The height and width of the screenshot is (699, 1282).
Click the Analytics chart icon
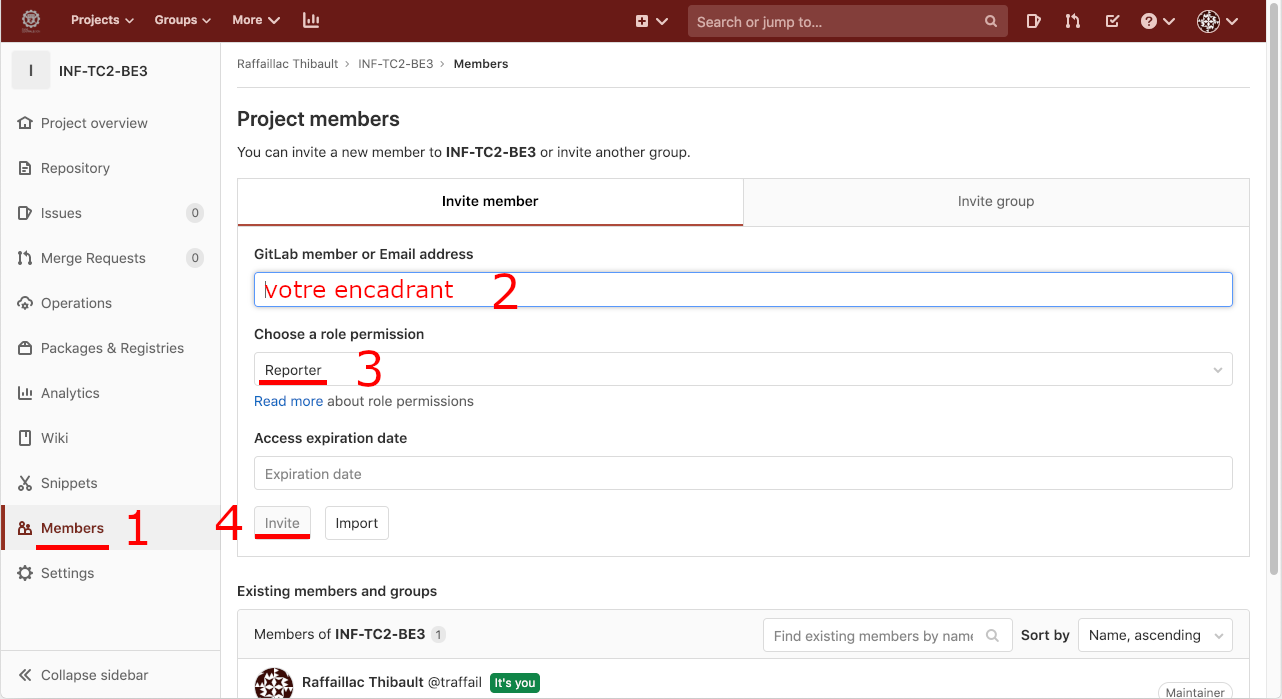coord(25,393)
